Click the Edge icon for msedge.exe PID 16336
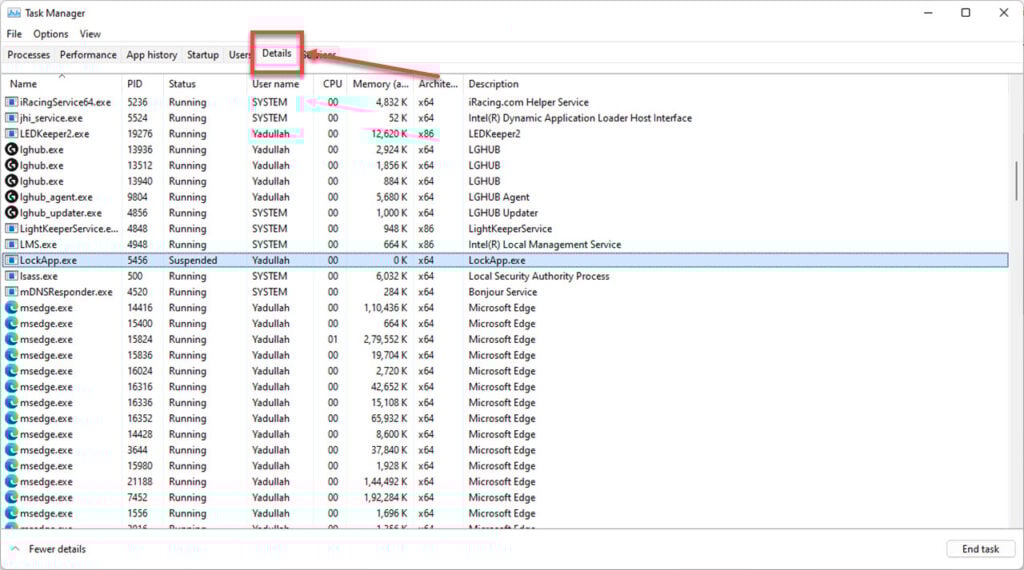Image resolution: width=1024 pixels, height=570 pixels. (11, 403)
